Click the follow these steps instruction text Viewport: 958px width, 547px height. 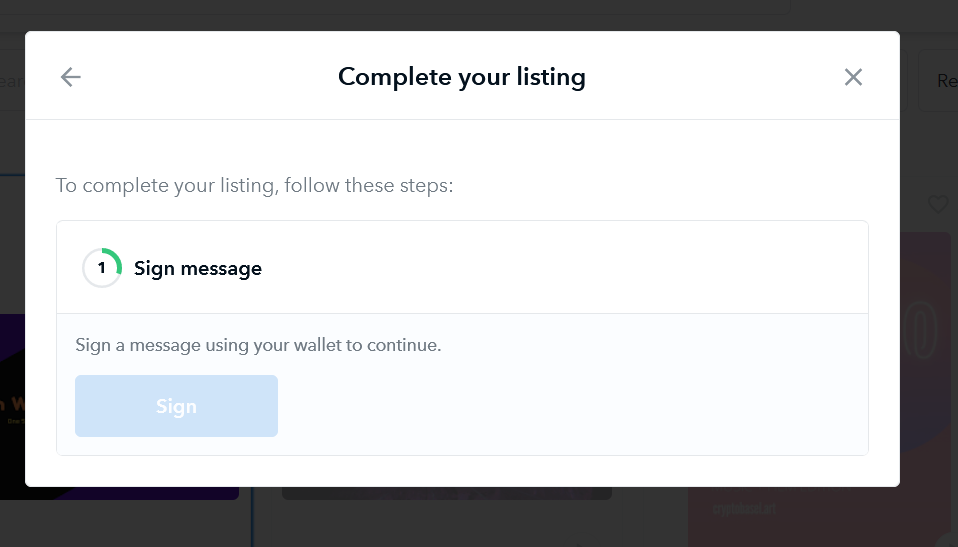tap(254, 186)
